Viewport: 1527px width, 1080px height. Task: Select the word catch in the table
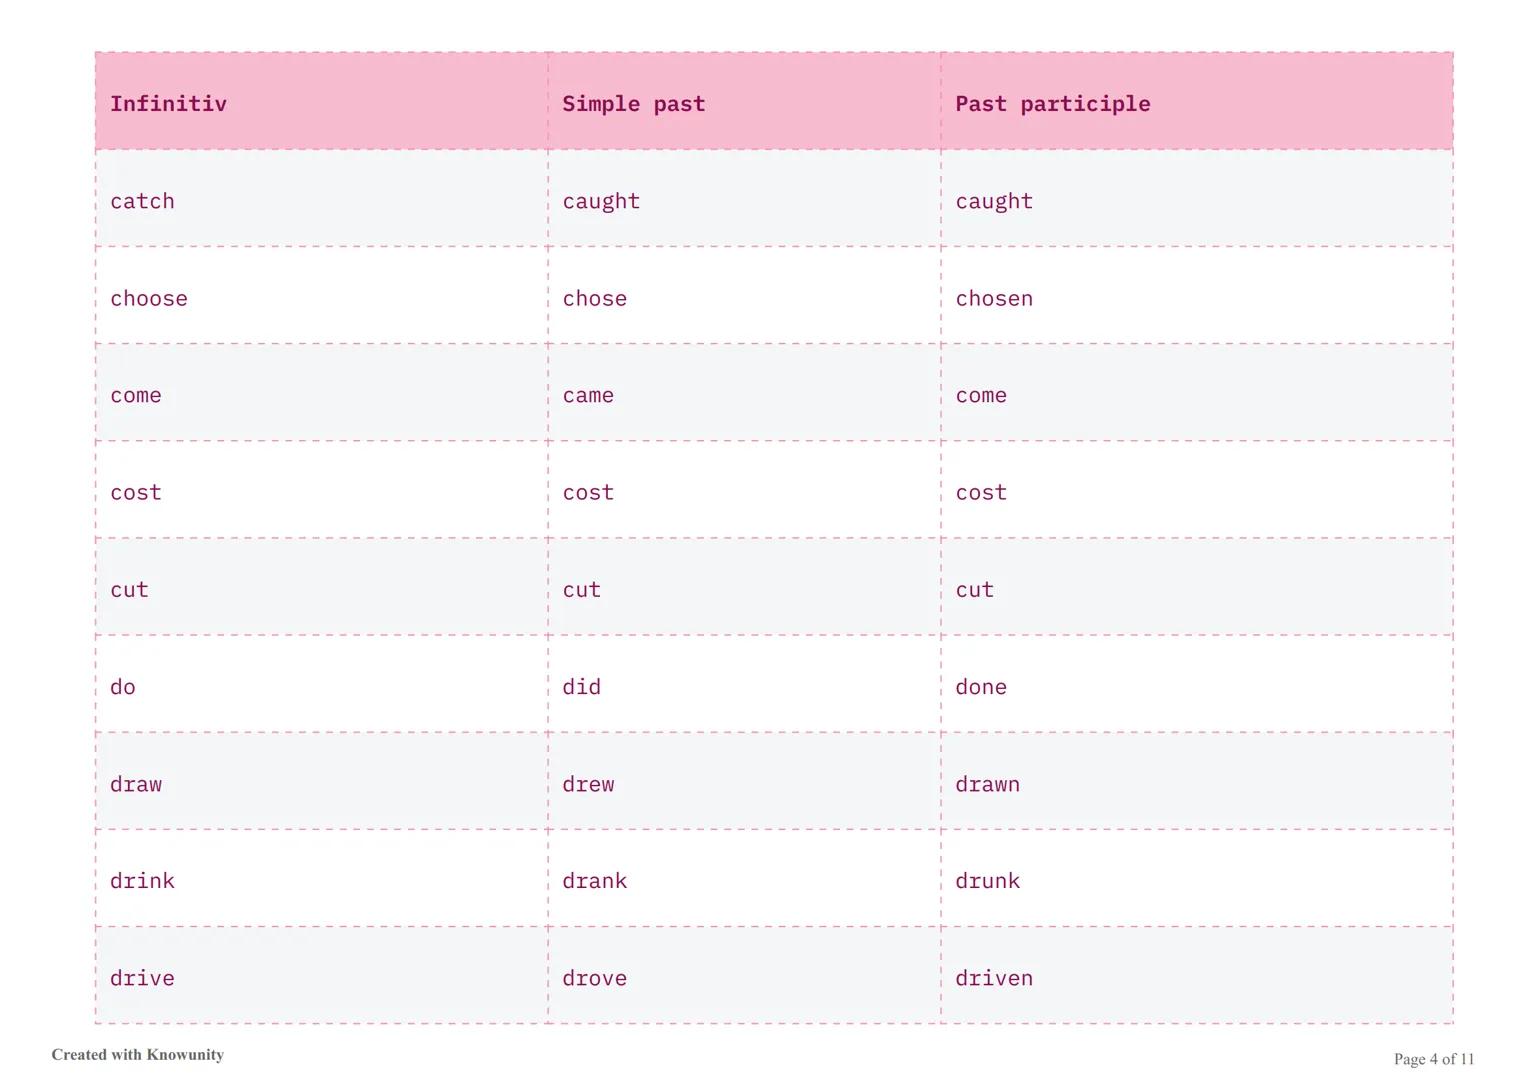click(142, 201)
